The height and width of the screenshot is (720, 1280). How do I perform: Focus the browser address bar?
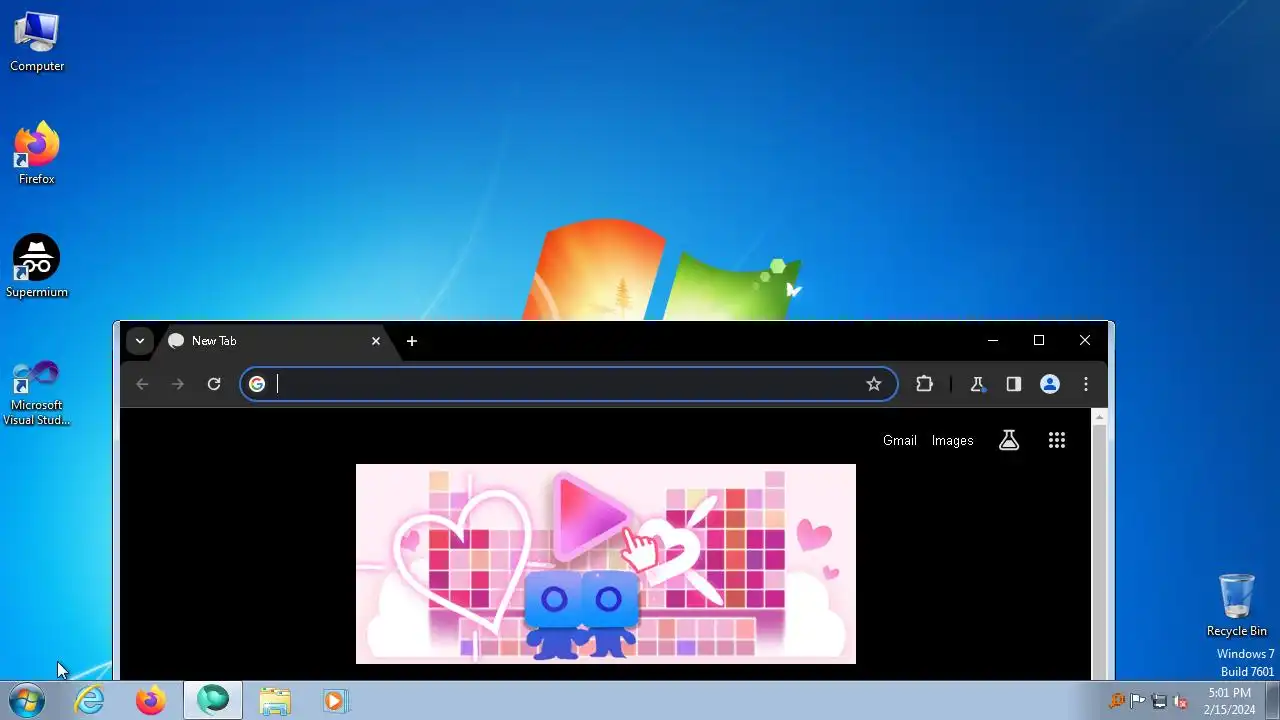[568, 384]
